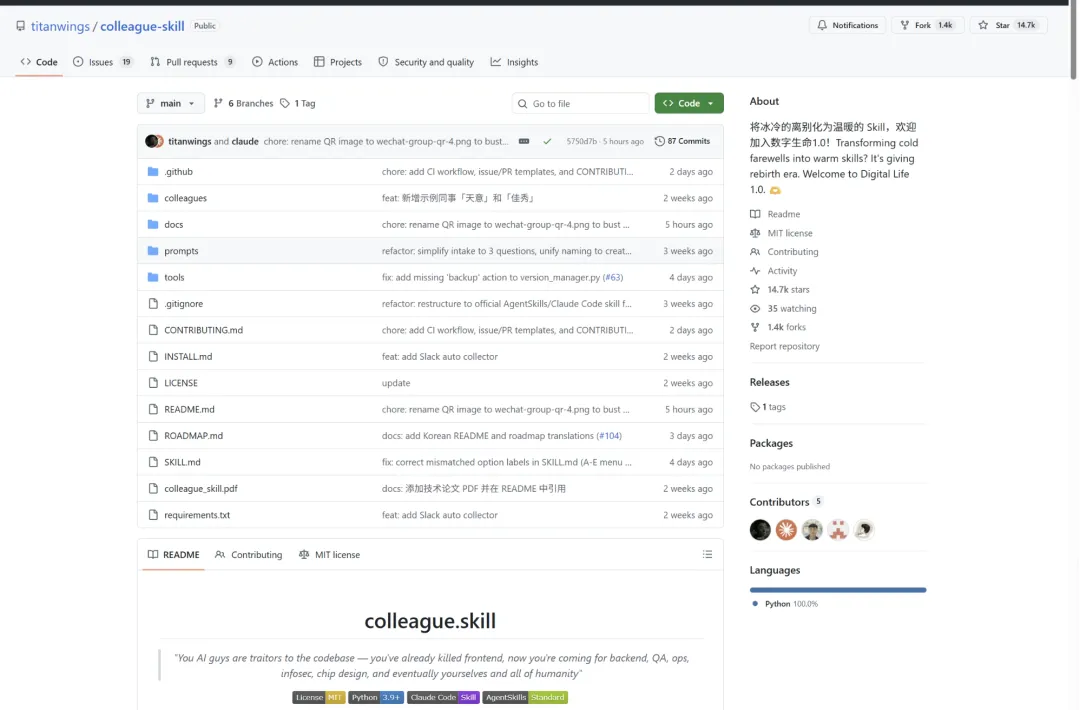Open the titanwings owner link
The width and height of the screenshot is (1080, 710).
point(60,26)
